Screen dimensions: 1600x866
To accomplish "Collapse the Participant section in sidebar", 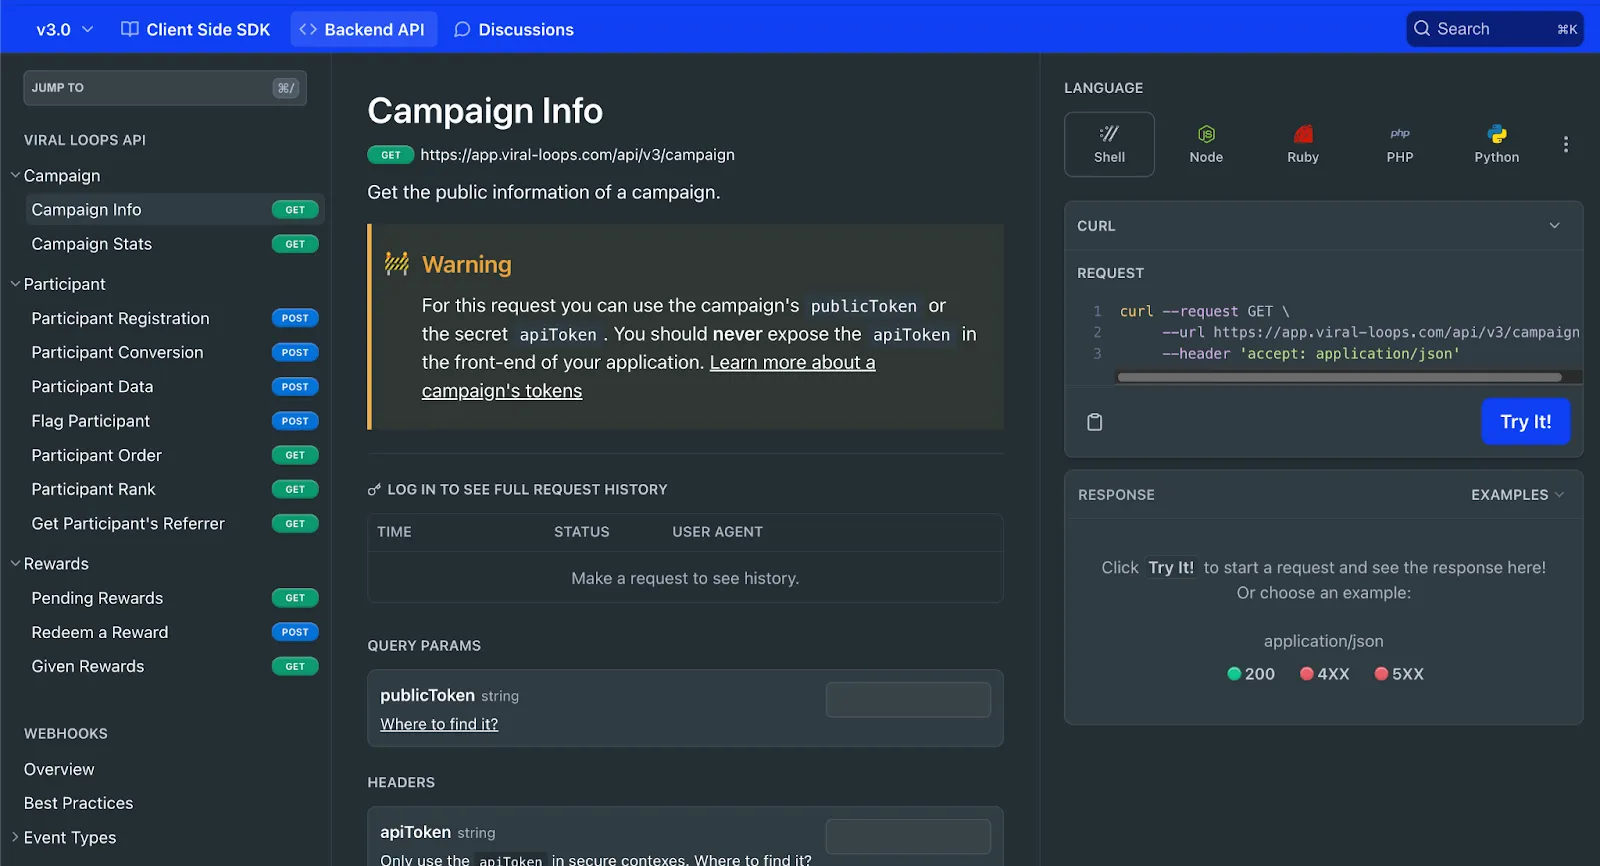I will (16, 284).
